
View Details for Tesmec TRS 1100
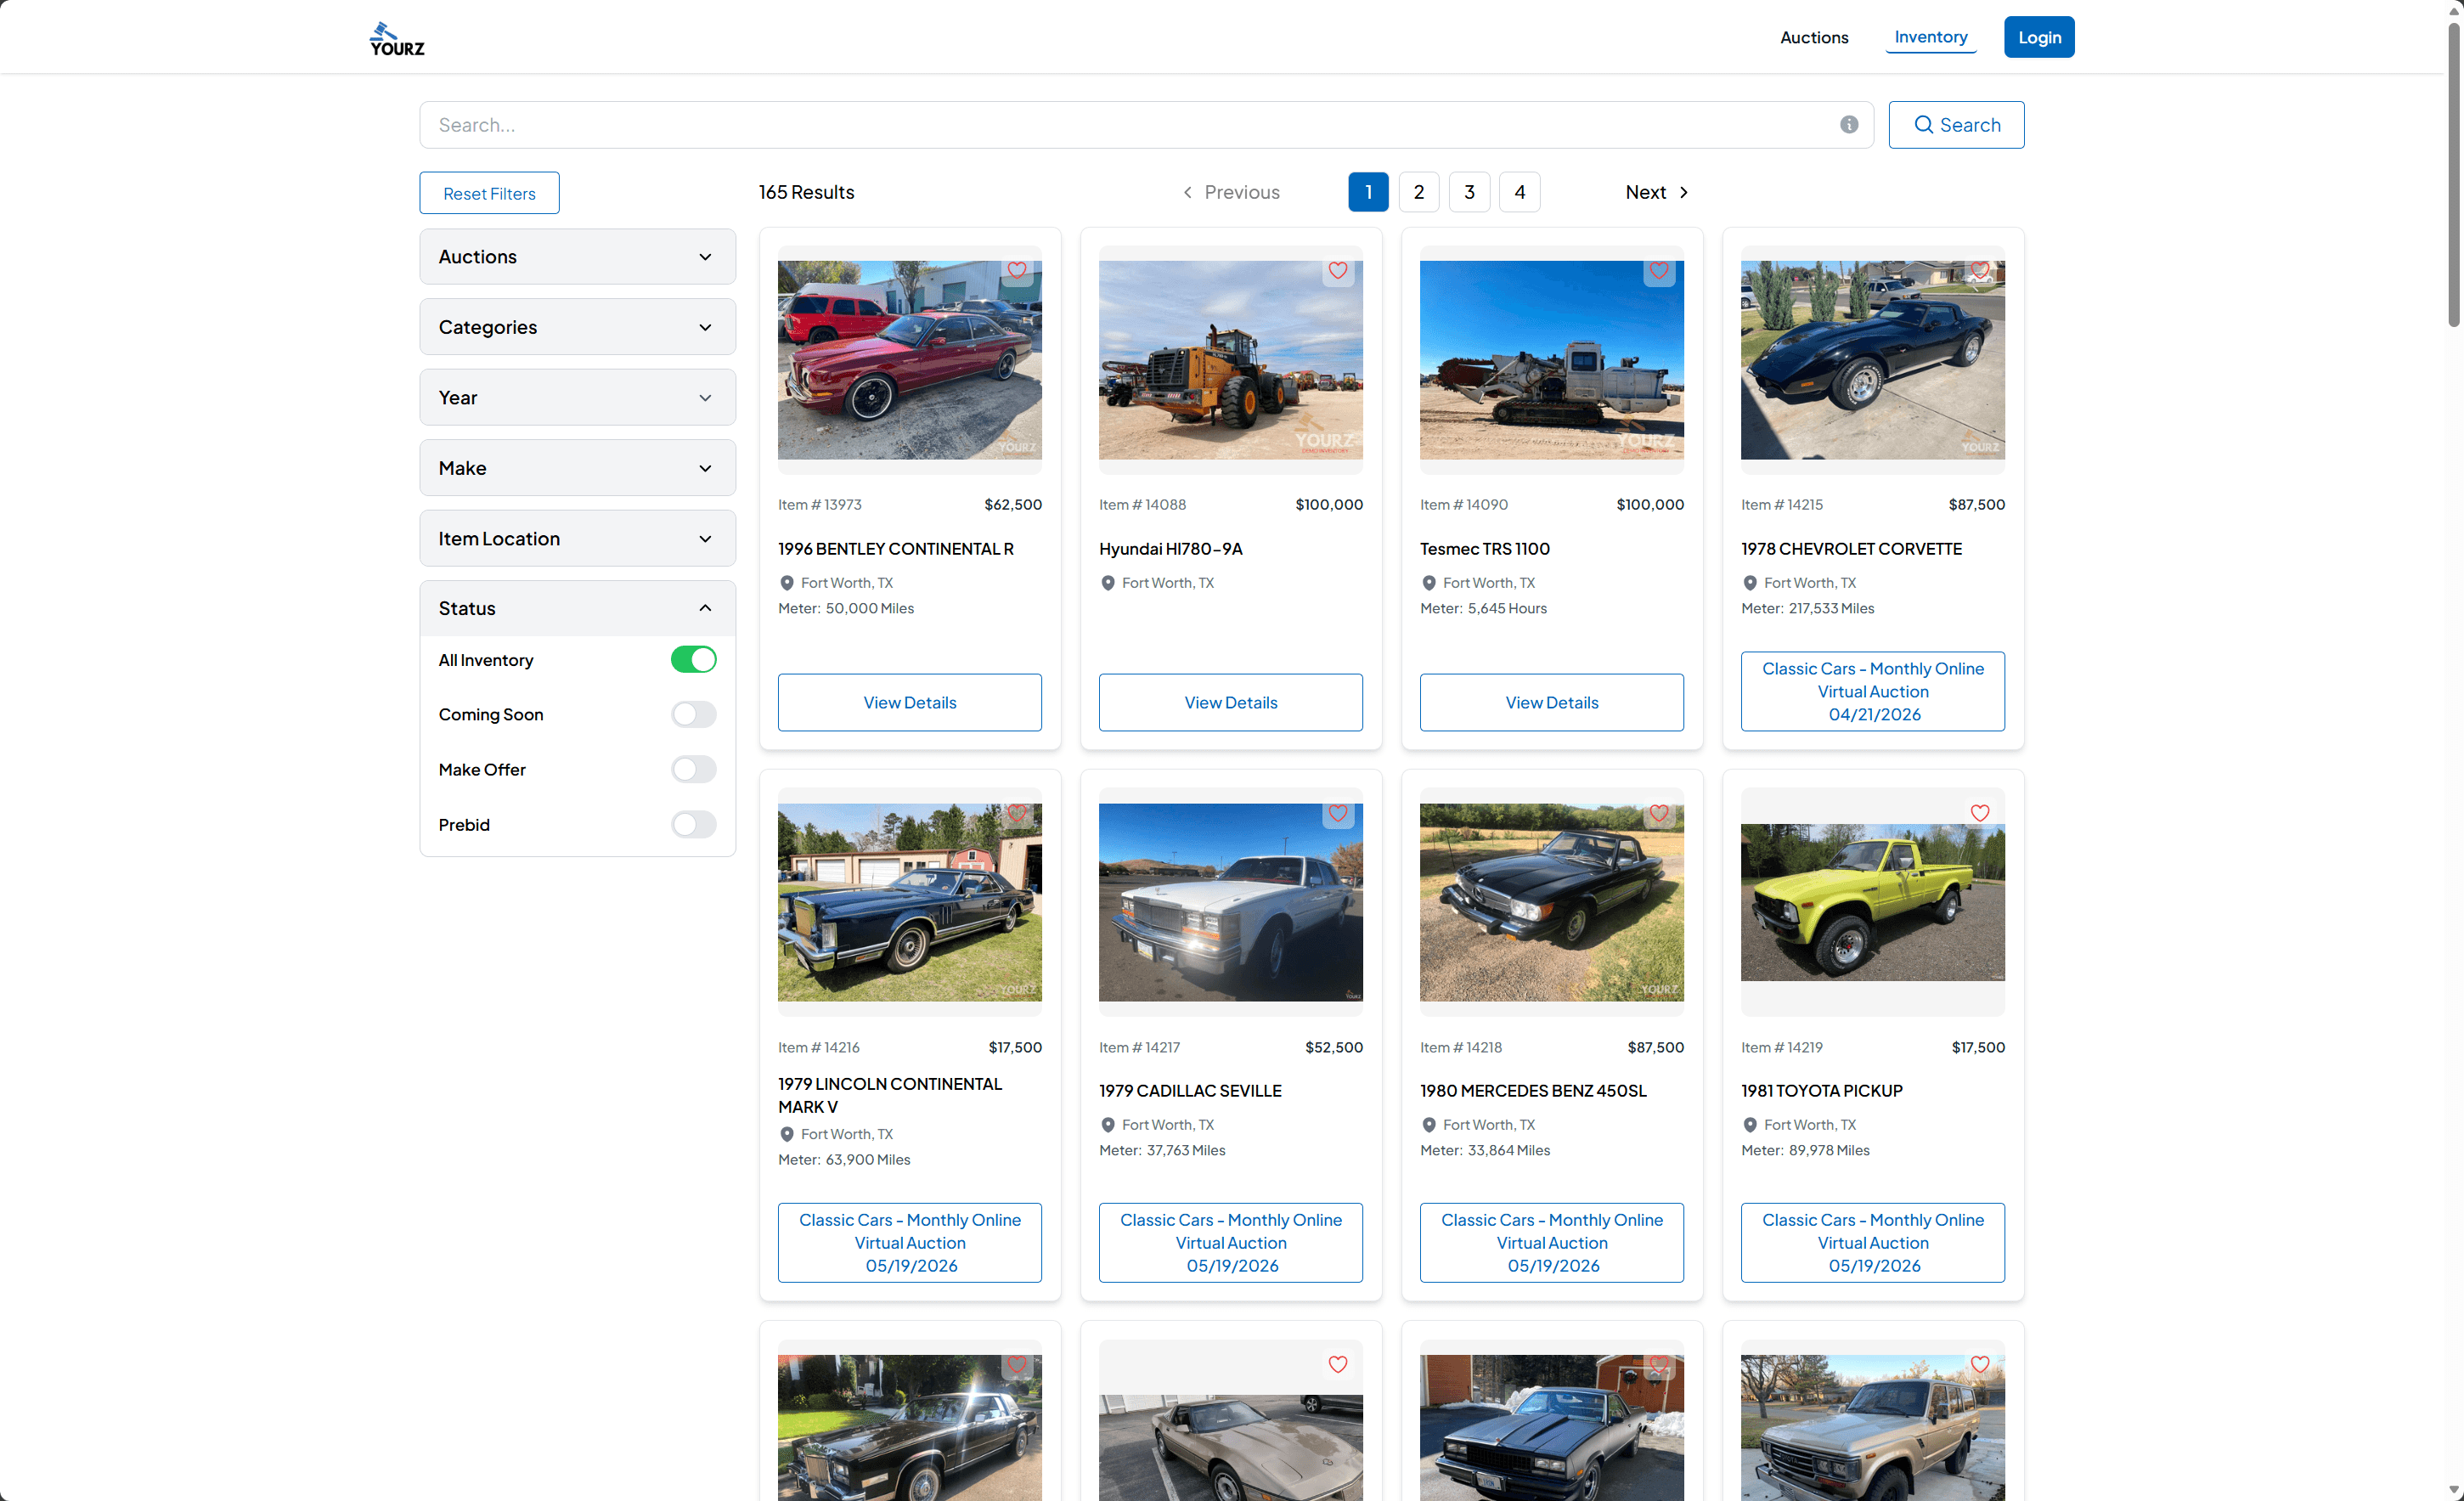1551,702
